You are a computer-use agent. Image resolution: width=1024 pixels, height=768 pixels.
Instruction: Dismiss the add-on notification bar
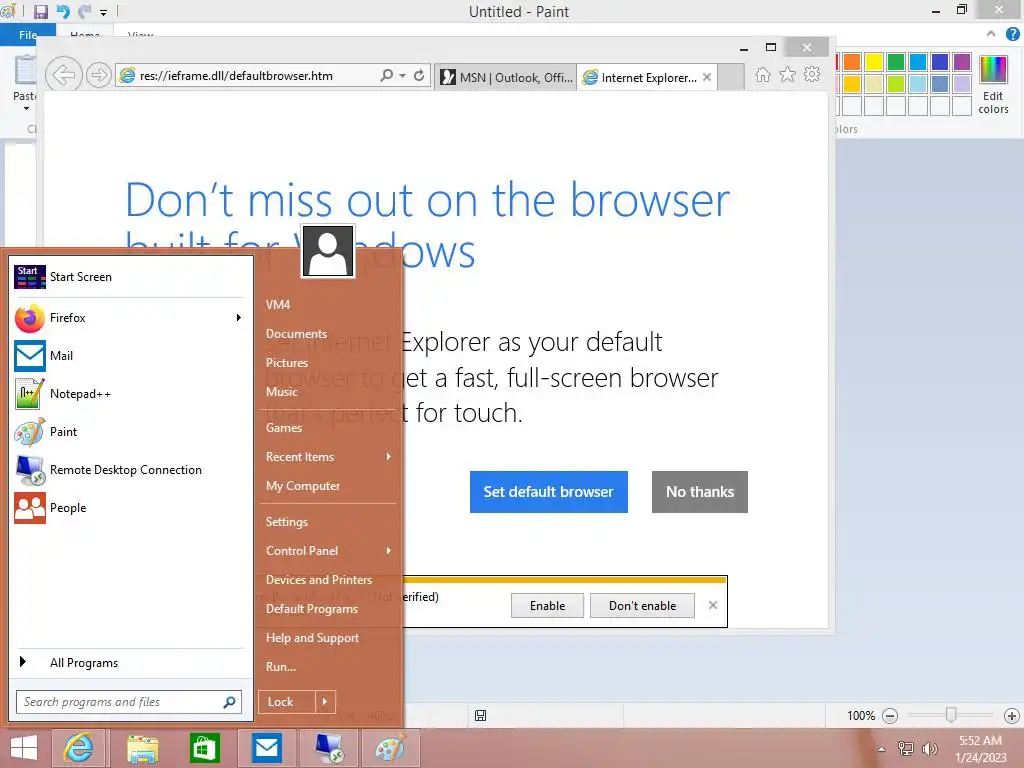(712, 605)
